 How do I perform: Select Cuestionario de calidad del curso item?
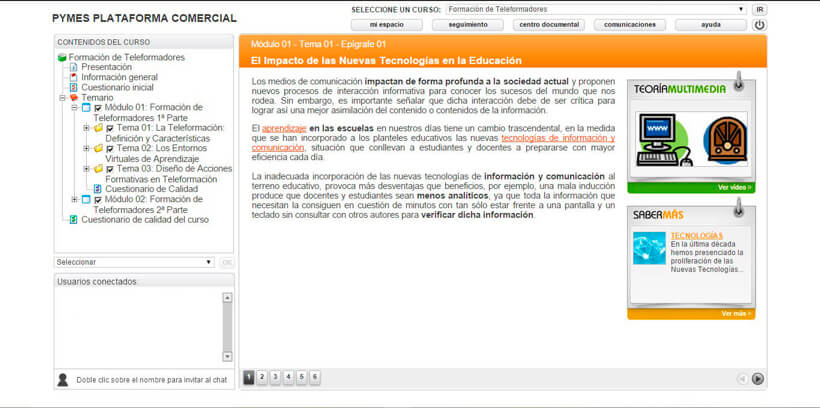[145, 220]
